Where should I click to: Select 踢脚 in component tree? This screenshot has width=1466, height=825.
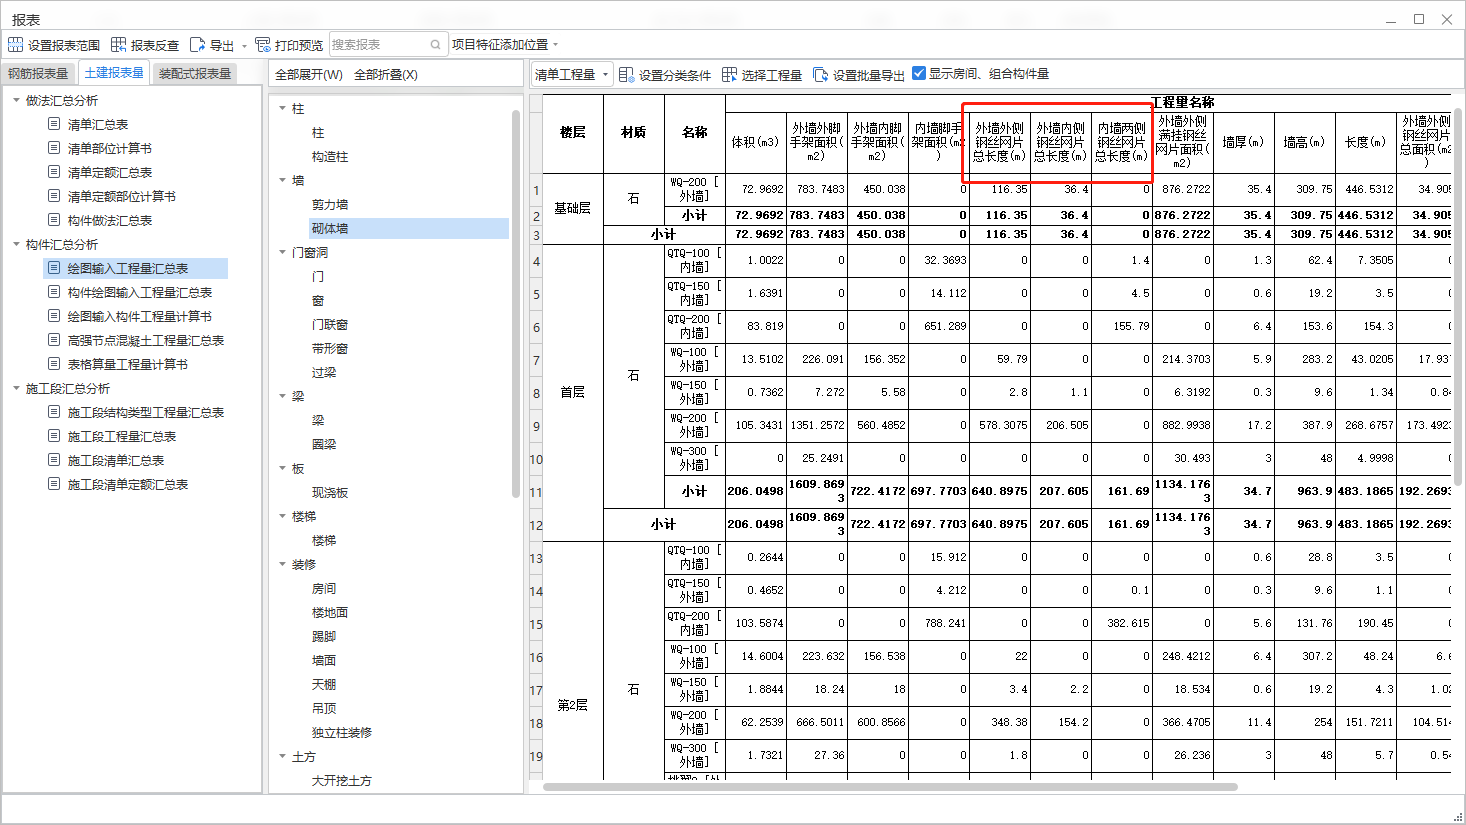pos(324,636)
